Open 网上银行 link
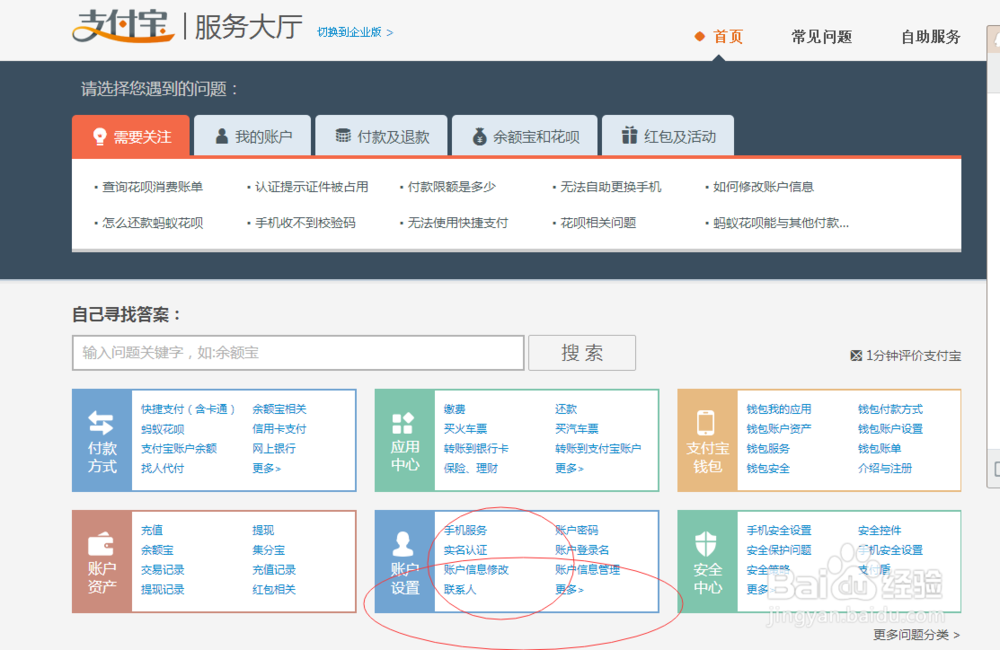1000x650 pixels. [x=274, y=448]
